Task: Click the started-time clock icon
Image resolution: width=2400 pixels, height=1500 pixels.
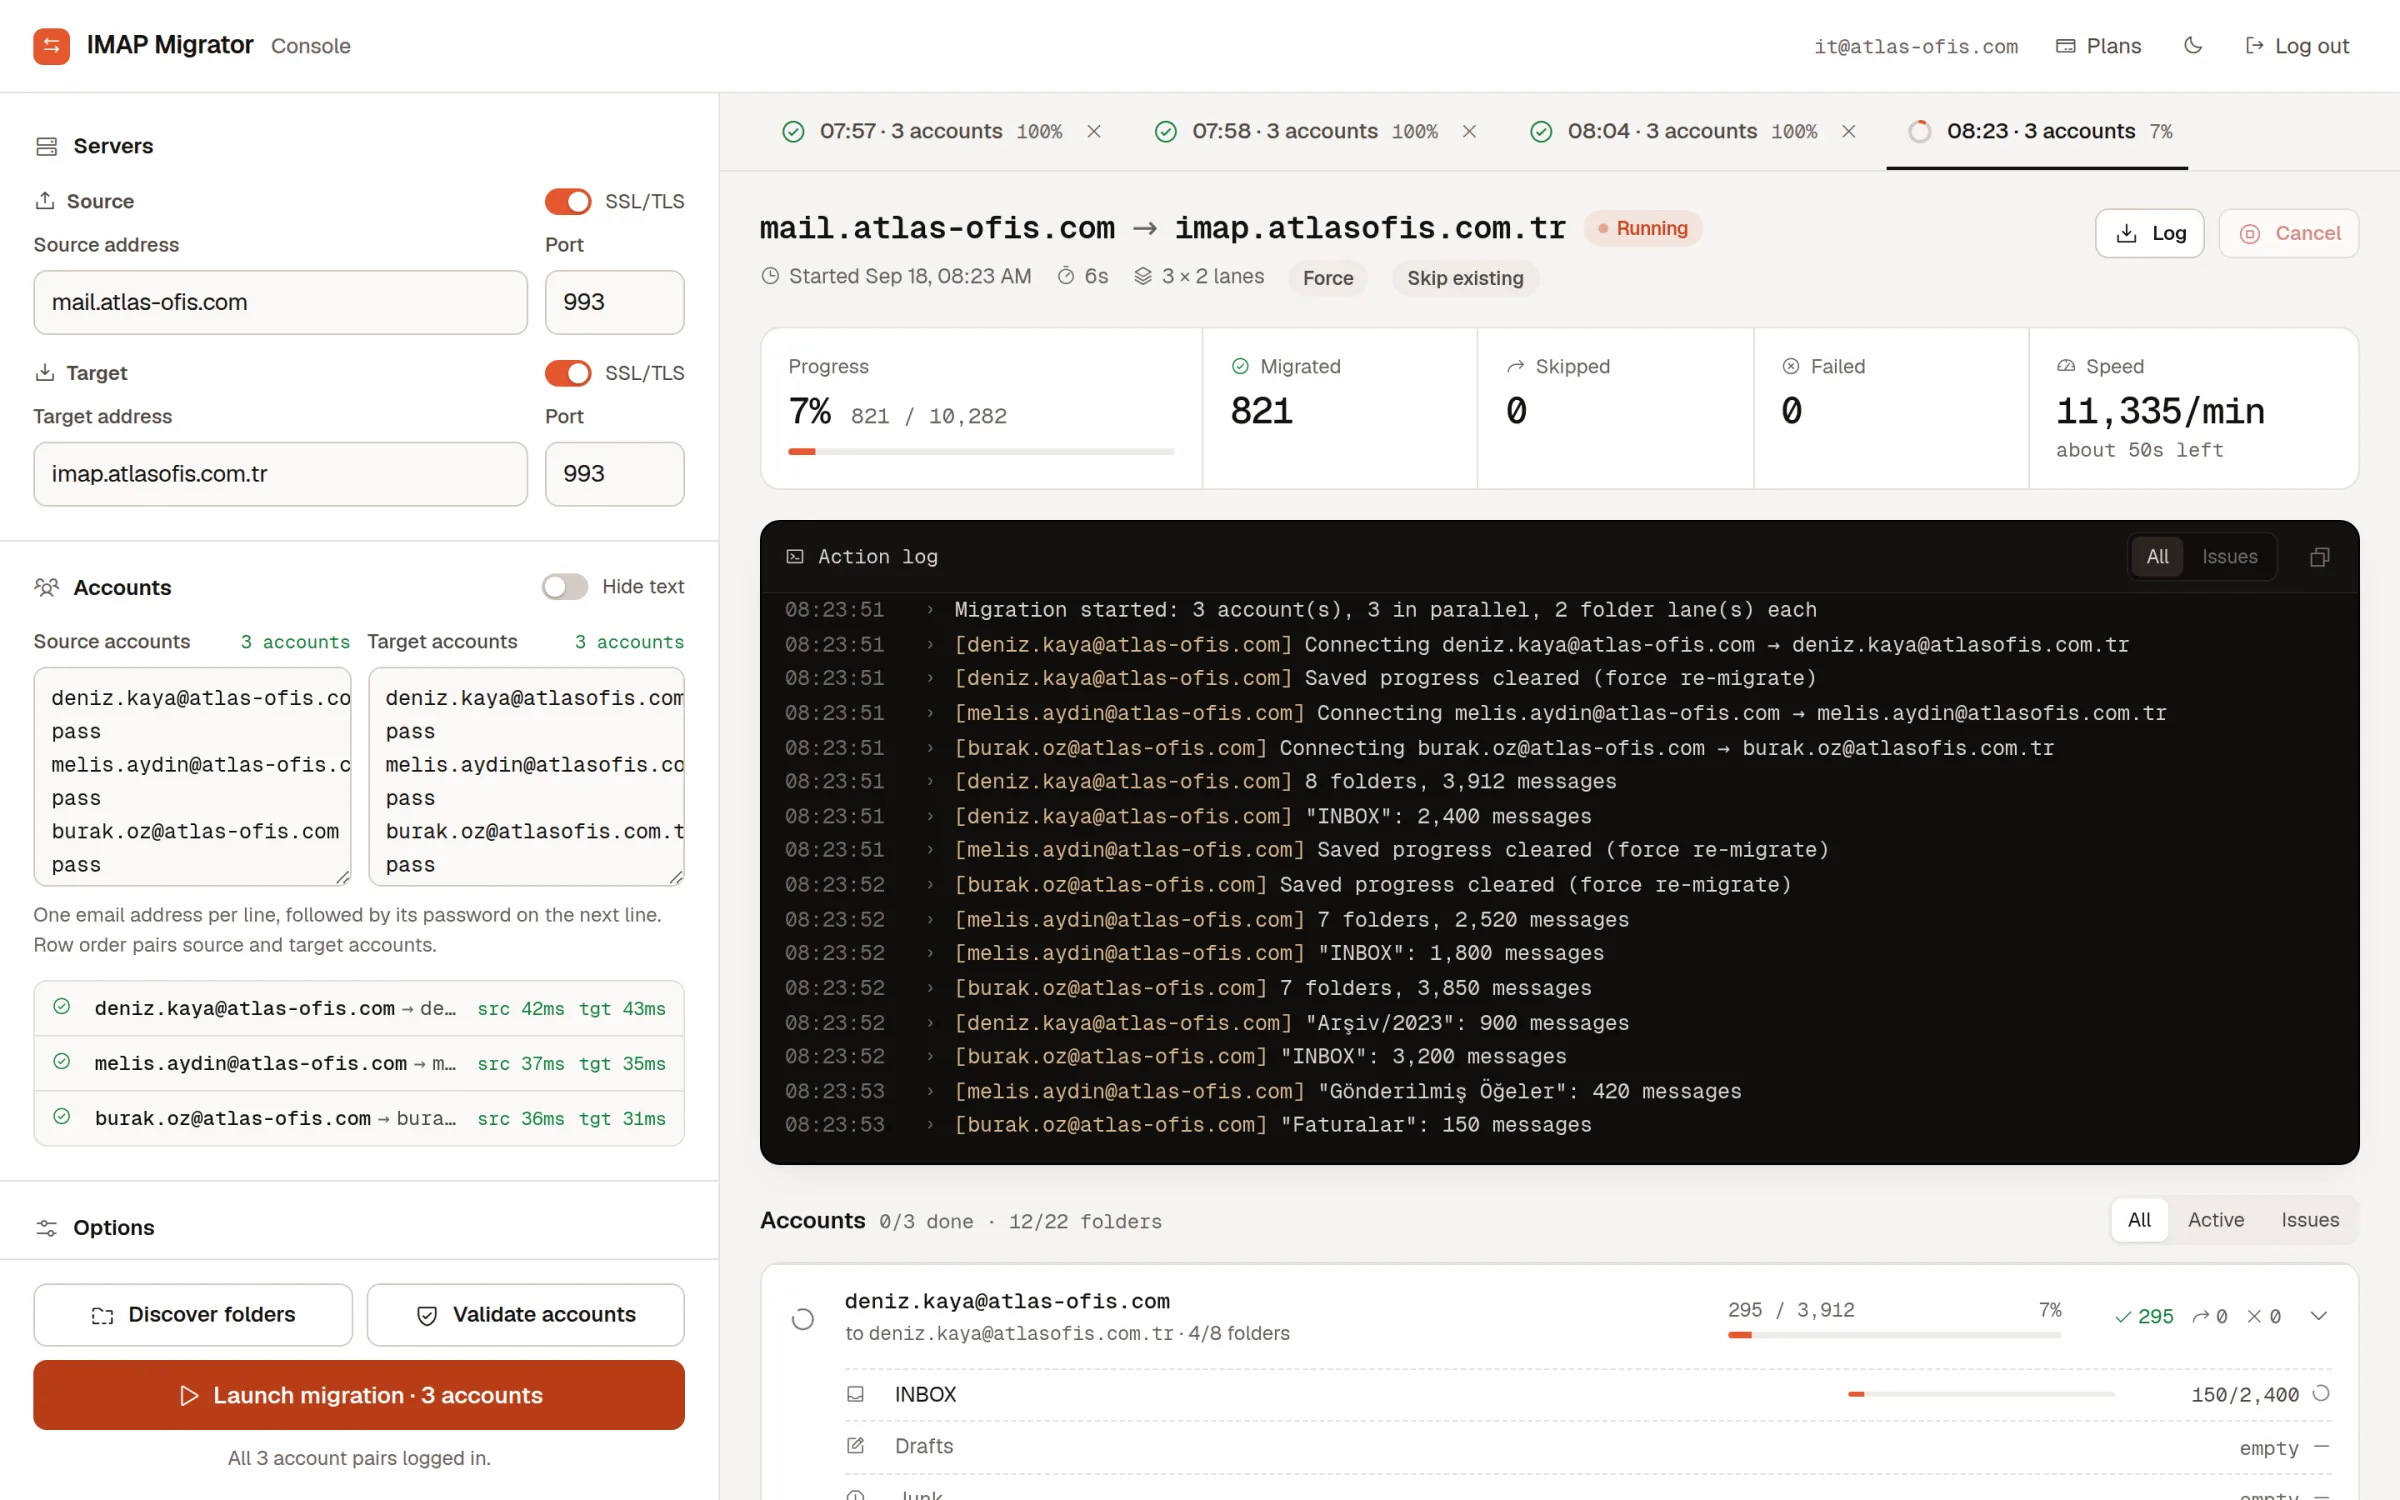Action: coord(770,276)
